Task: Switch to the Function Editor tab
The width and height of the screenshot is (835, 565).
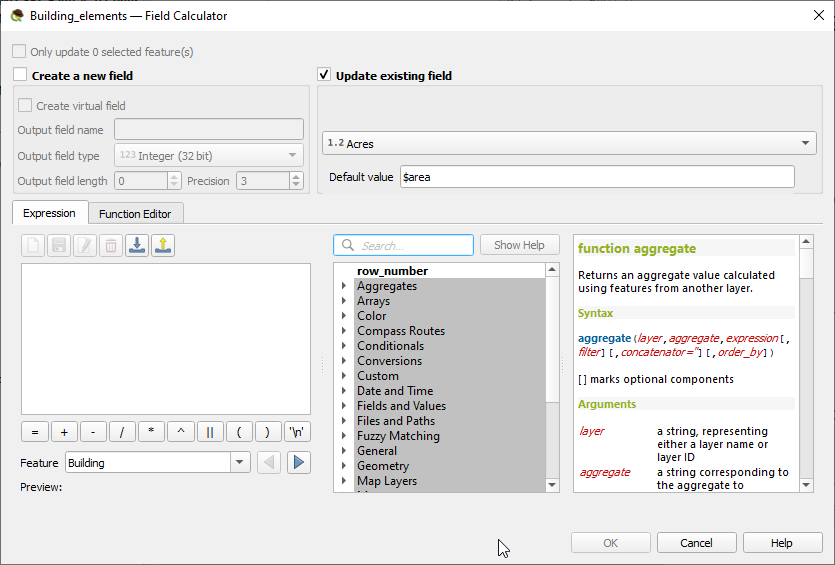Action: point(135,214)
